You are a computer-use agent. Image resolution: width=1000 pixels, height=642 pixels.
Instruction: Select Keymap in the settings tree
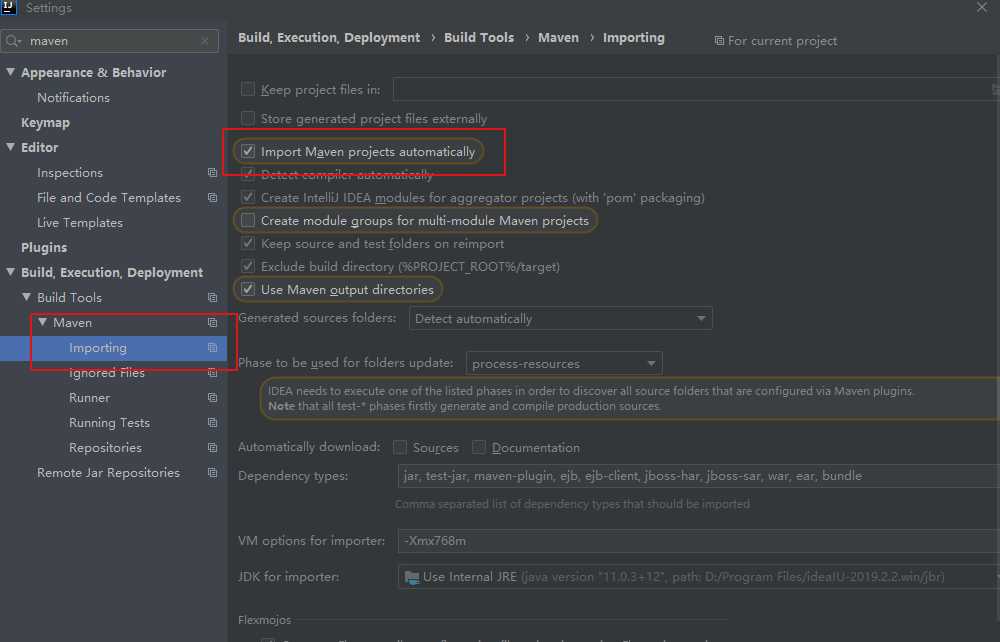[45, 122]
